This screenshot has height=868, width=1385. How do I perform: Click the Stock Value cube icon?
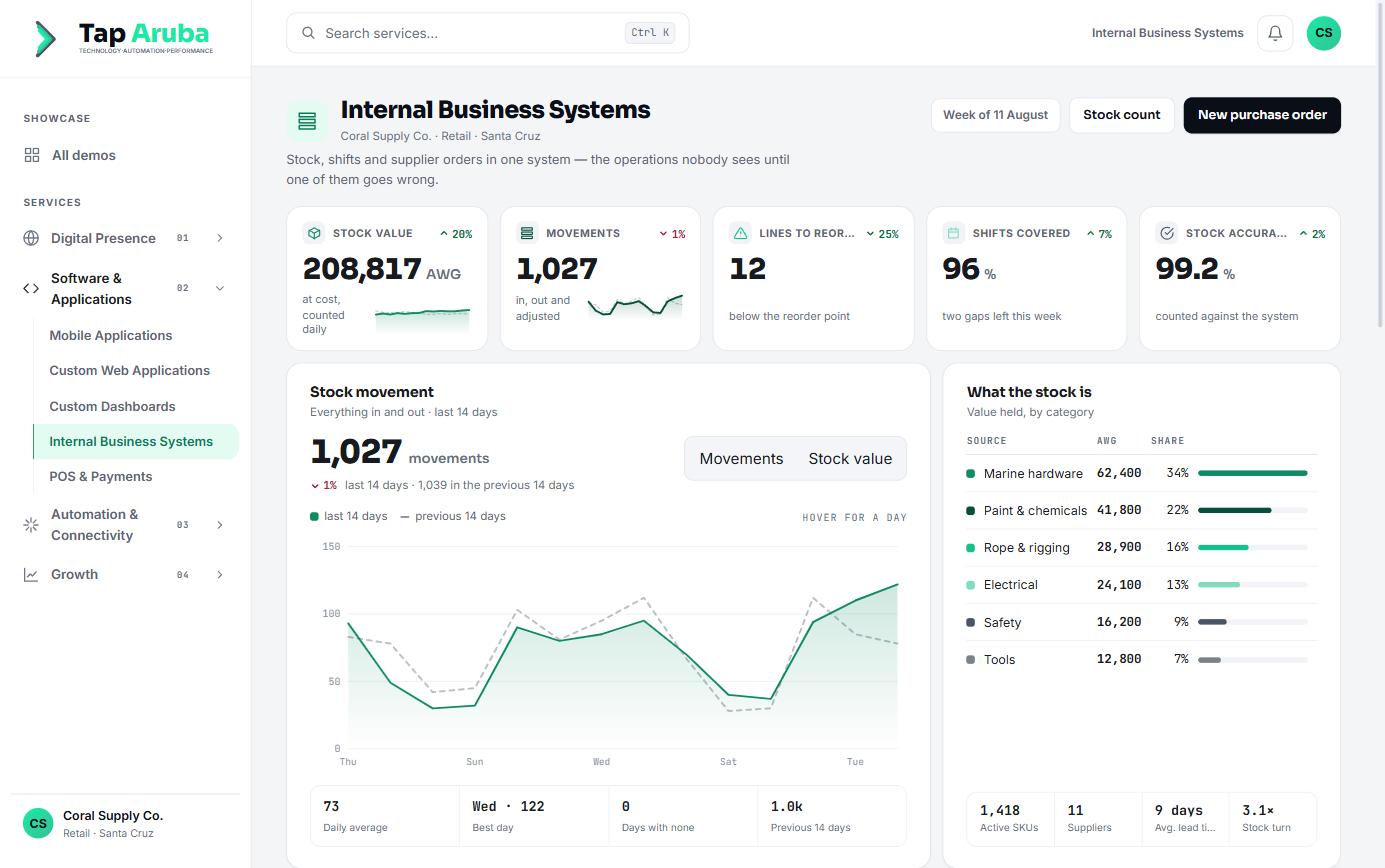[x=314, y=233]
